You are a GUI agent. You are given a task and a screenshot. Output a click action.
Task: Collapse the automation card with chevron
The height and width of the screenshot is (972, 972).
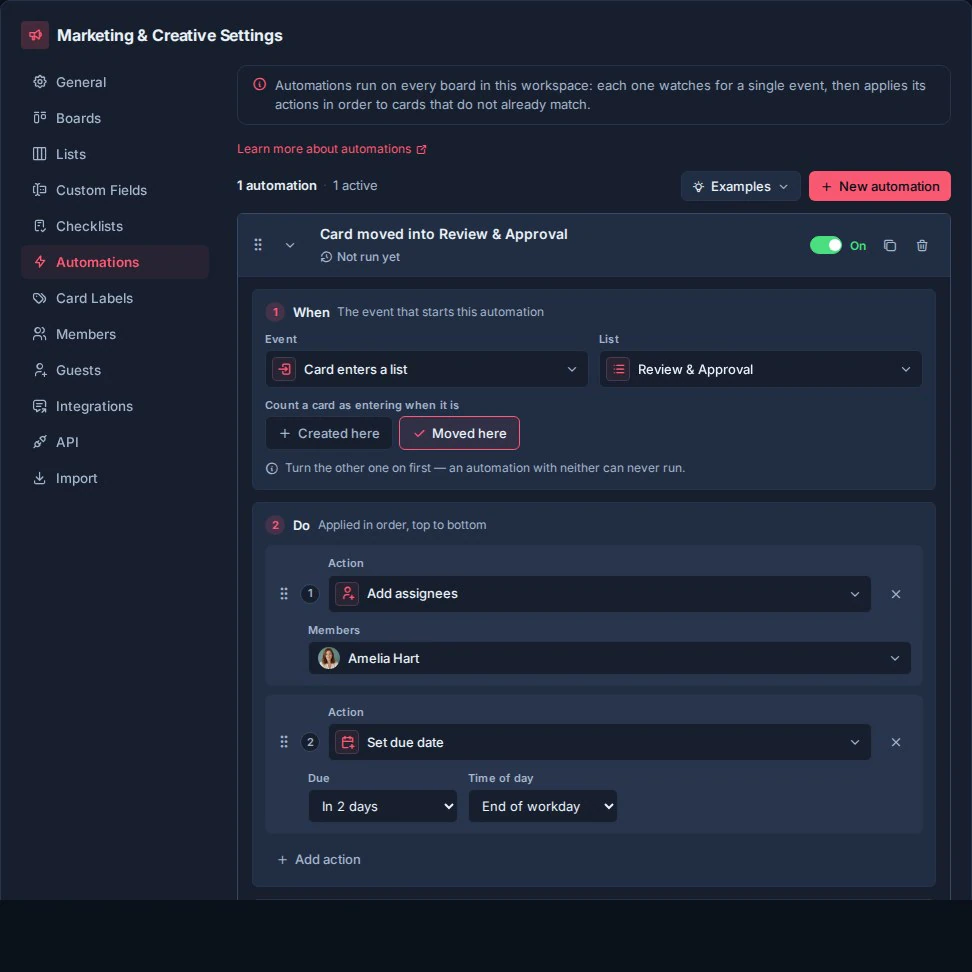289,245
